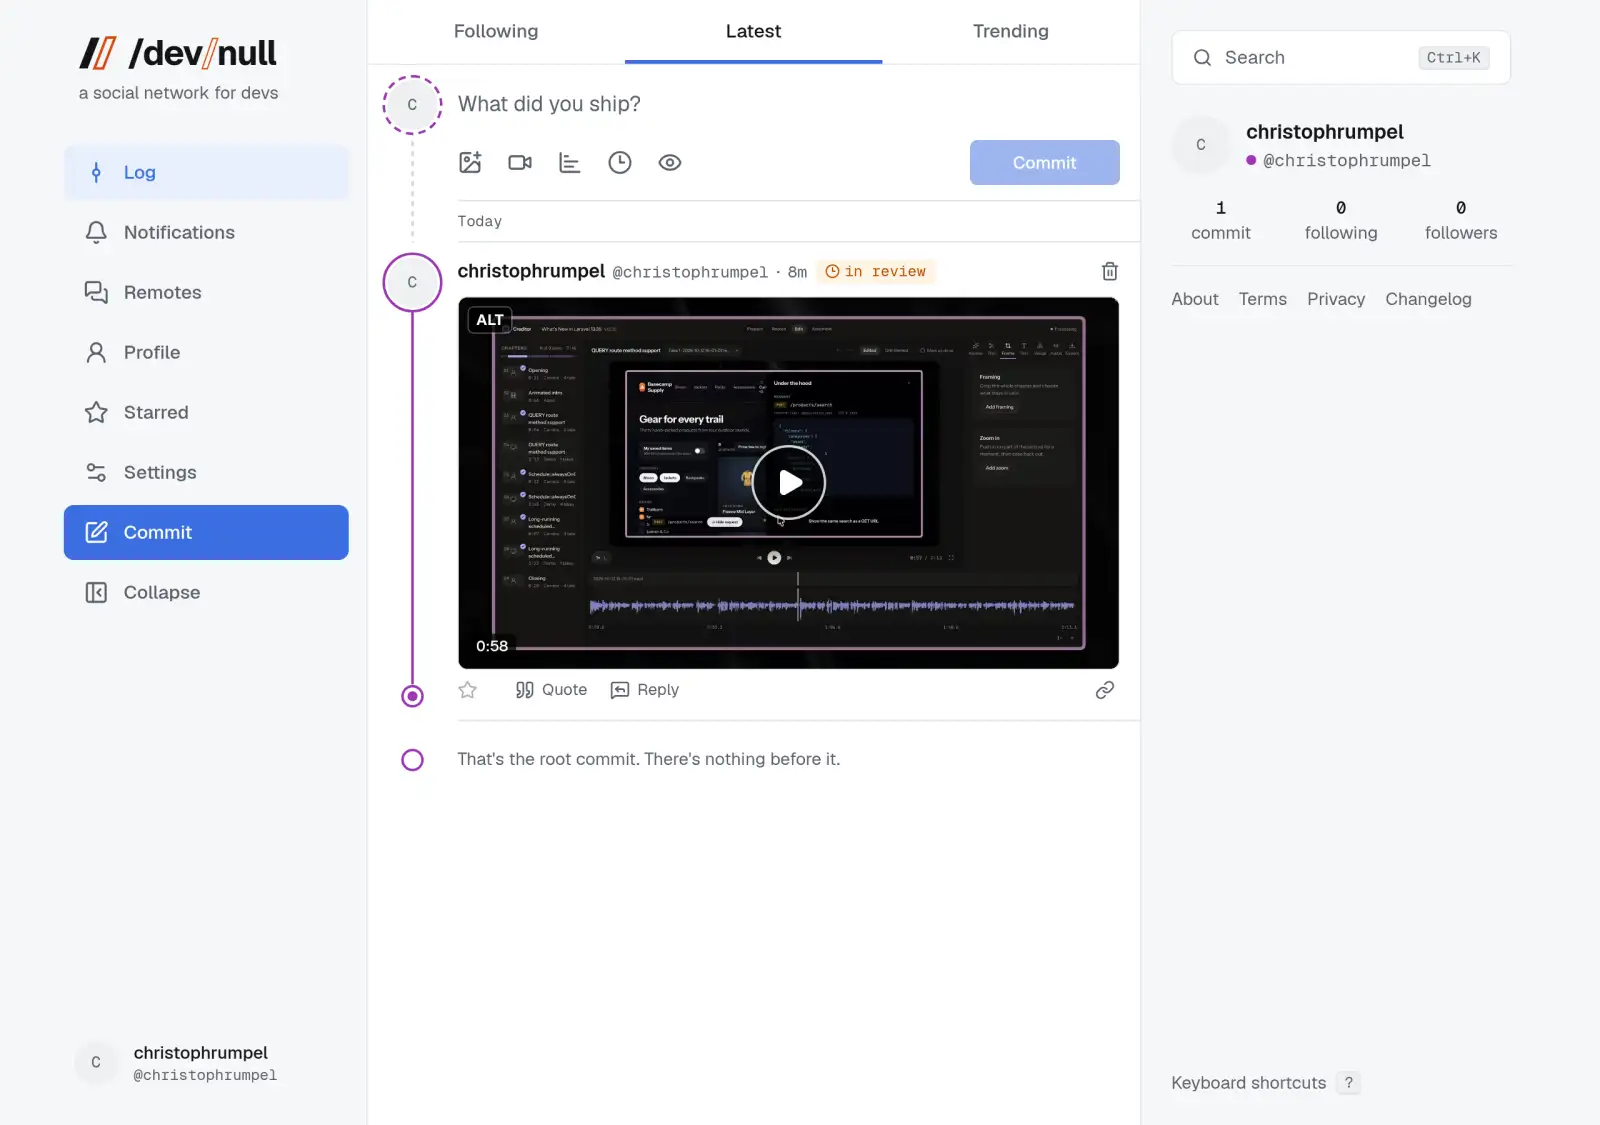View Starred items in the sidebar
Image resolution: width=1600 pixels, height=1125 pixels.
[x=206, y=412]
